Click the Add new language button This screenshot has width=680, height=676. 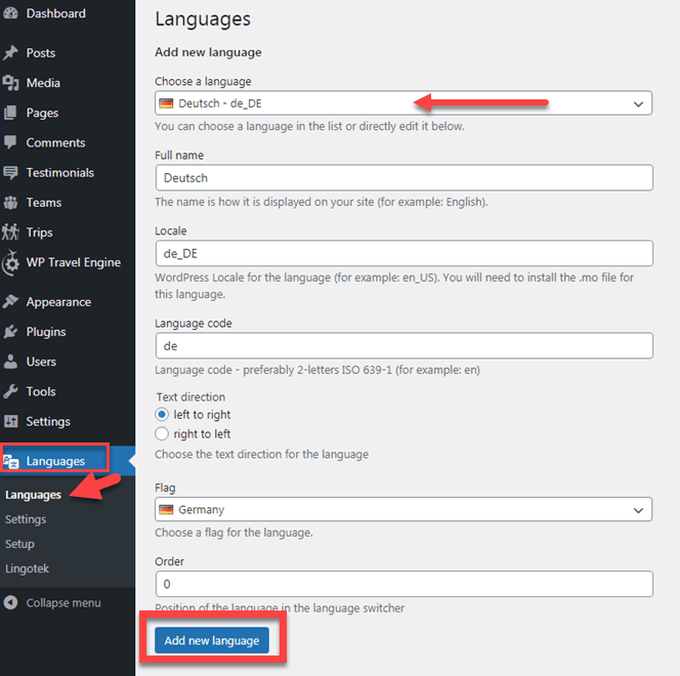(212, 640)
